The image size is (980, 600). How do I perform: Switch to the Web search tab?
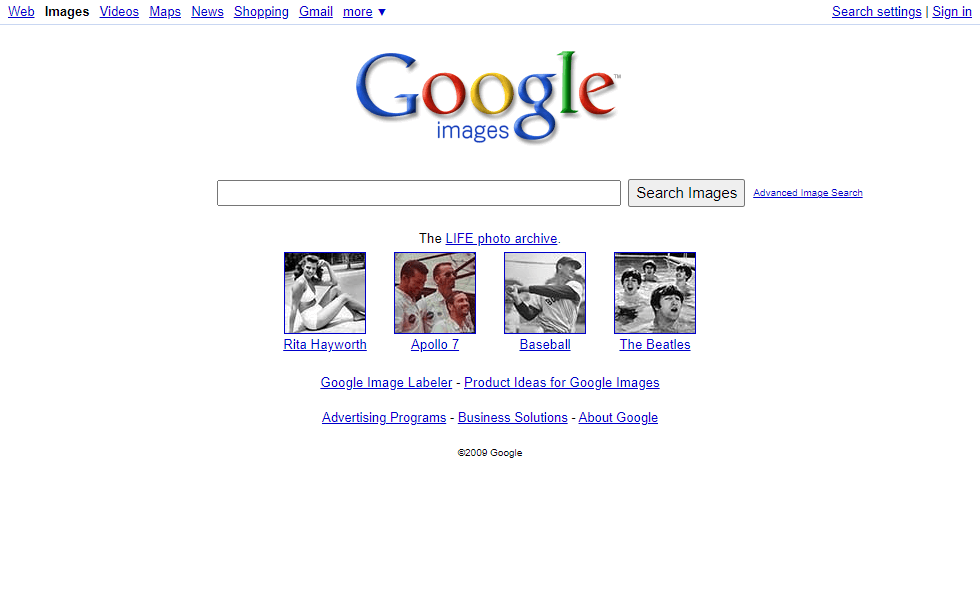coord(21,12)
